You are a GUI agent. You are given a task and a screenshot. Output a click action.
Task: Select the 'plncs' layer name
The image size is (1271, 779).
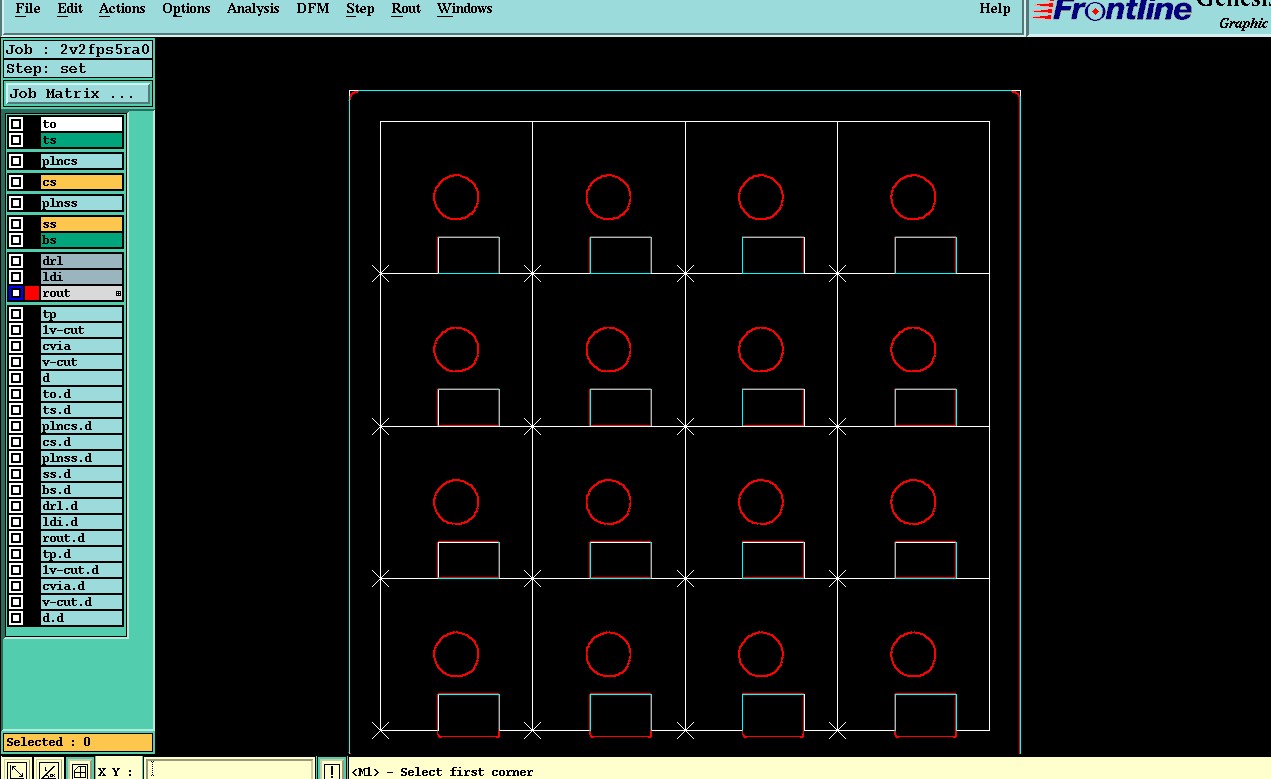[x=82, y=162]
